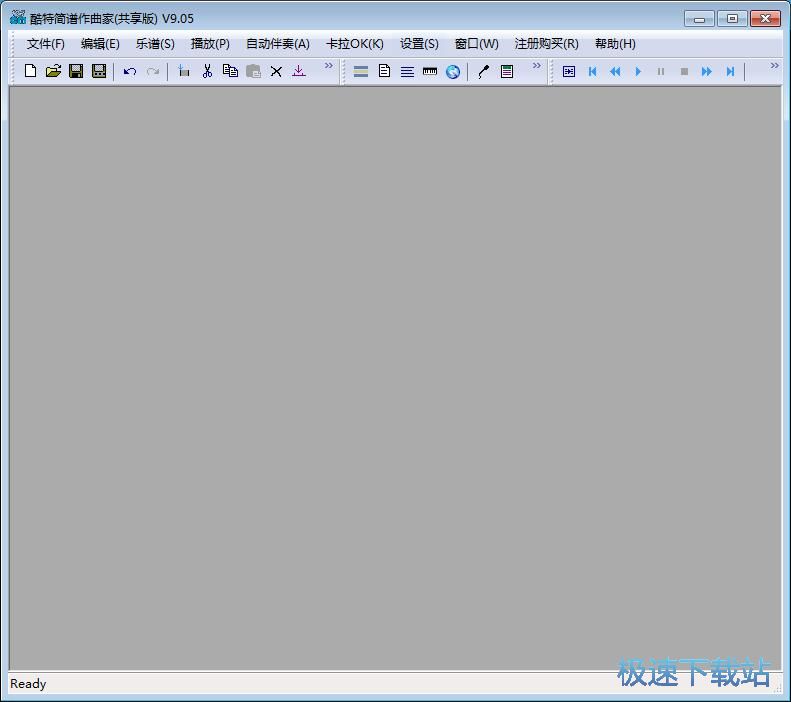Open the 卡拉OK(K) menu
Viewport: 791px width, 702px height.
tap(355, 44)
